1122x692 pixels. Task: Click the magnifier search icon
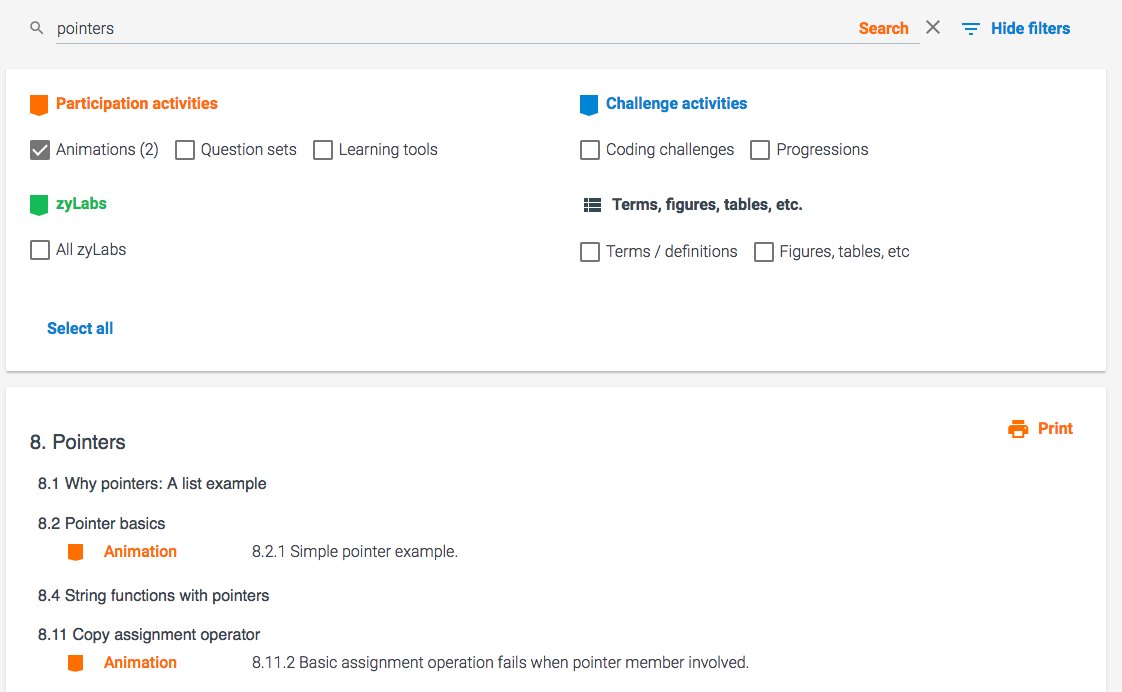(x=37, y=29)
